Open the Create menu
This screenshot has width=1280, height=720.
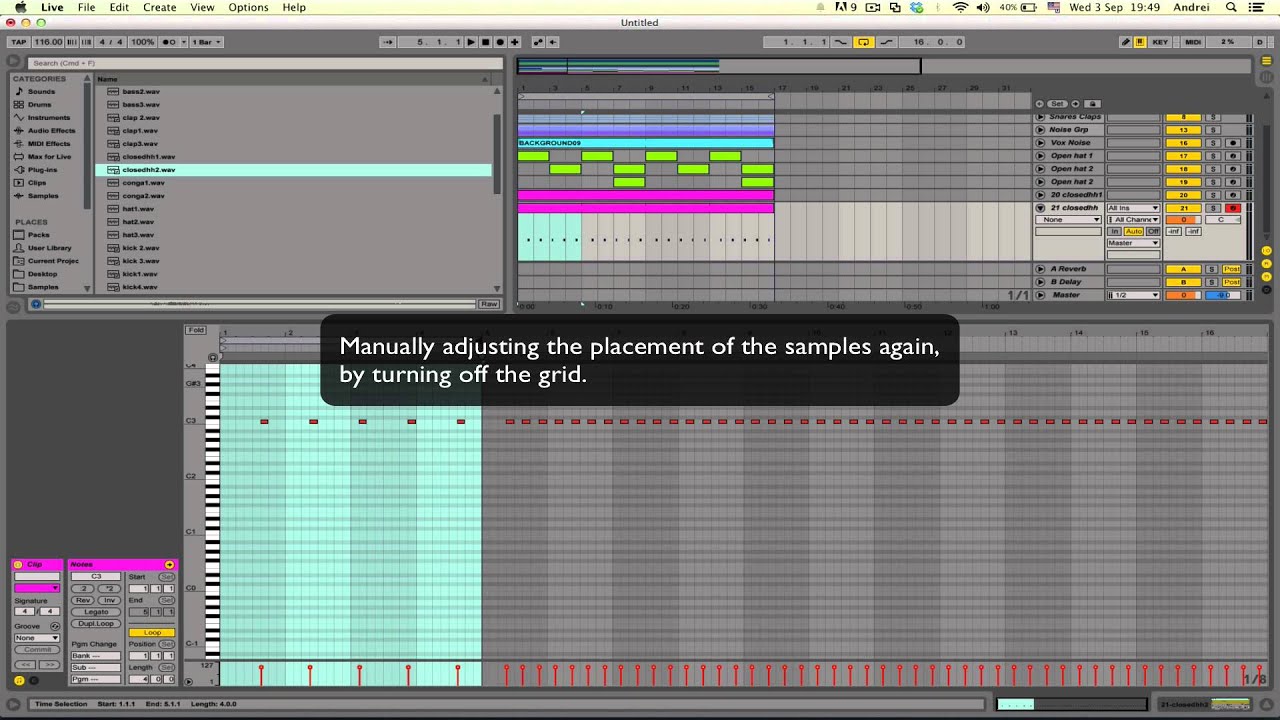pyautogui.click(x=160, y=7)
